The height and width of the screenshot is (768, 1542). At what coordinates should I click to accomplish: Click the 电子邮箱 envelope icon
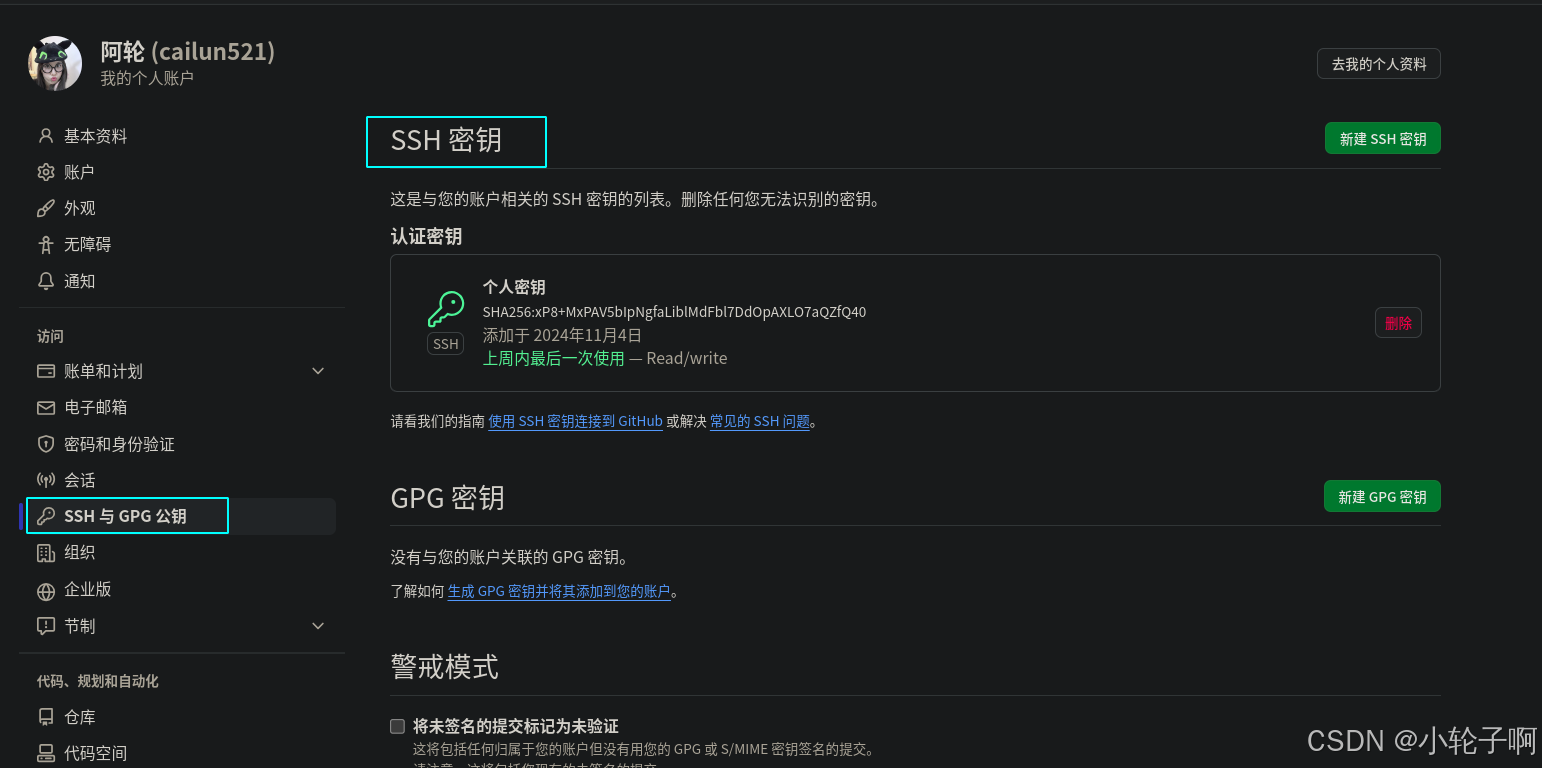pyautogui.click(x=45, y=407)
